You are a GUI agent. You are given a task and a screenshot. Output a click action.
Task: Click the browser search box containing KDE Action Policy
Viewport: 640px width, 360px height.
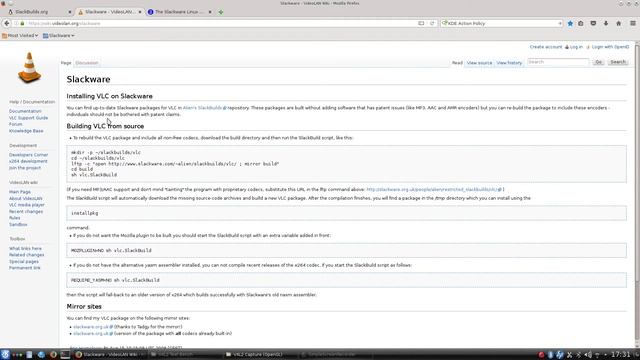[x=502, y=23]
